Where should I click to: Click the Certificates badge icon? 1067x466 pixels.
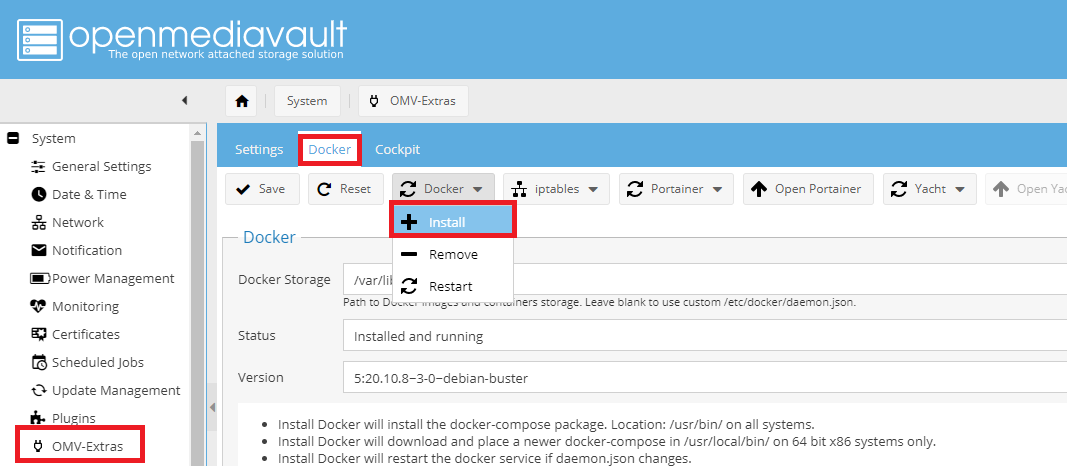(39, 334)
